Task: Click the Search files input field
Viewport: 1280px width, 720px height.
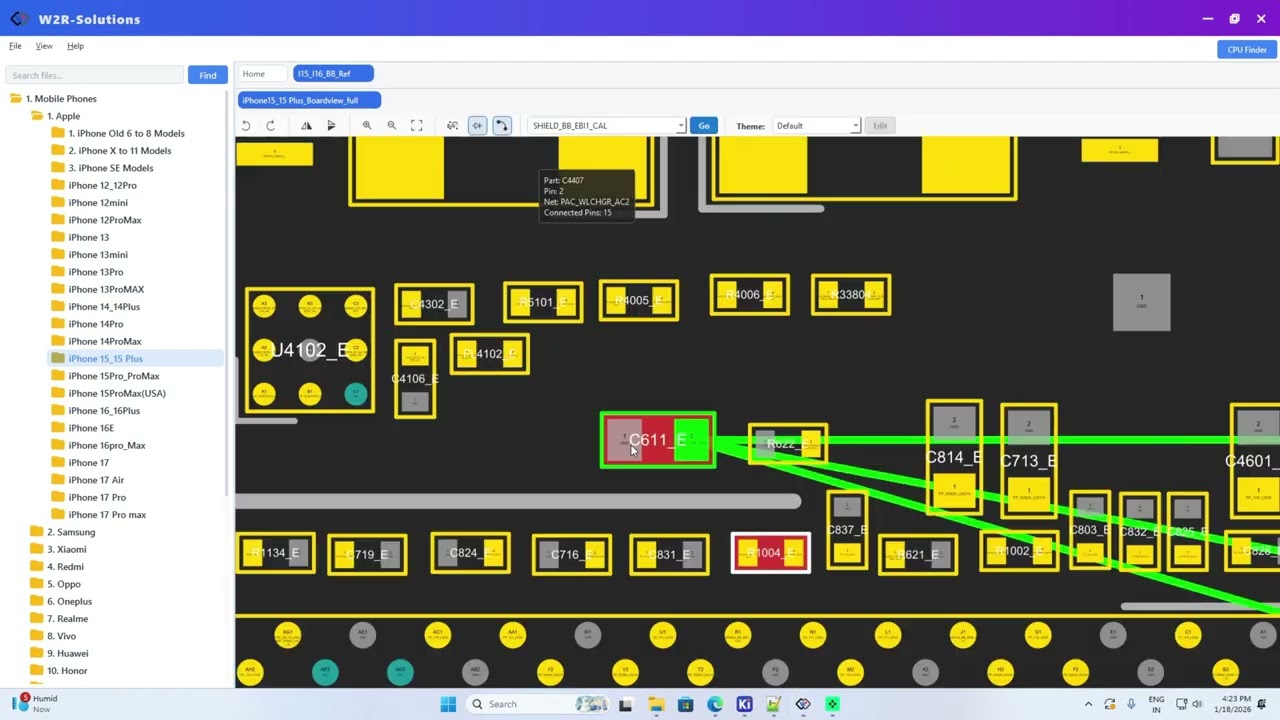Action: click(94, 75)
